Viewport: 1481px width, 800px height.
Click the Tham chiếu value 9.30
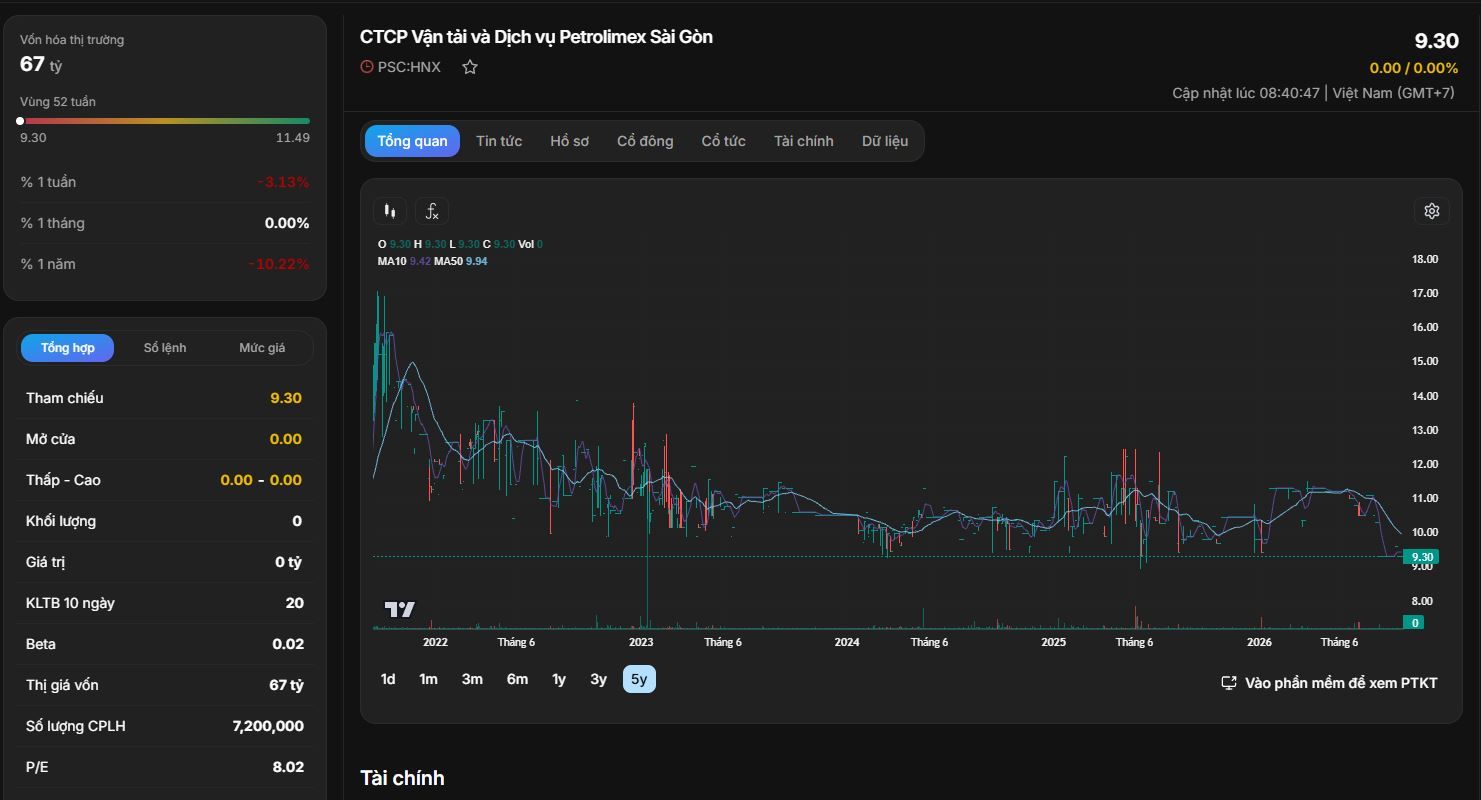(x=286, y=398)
